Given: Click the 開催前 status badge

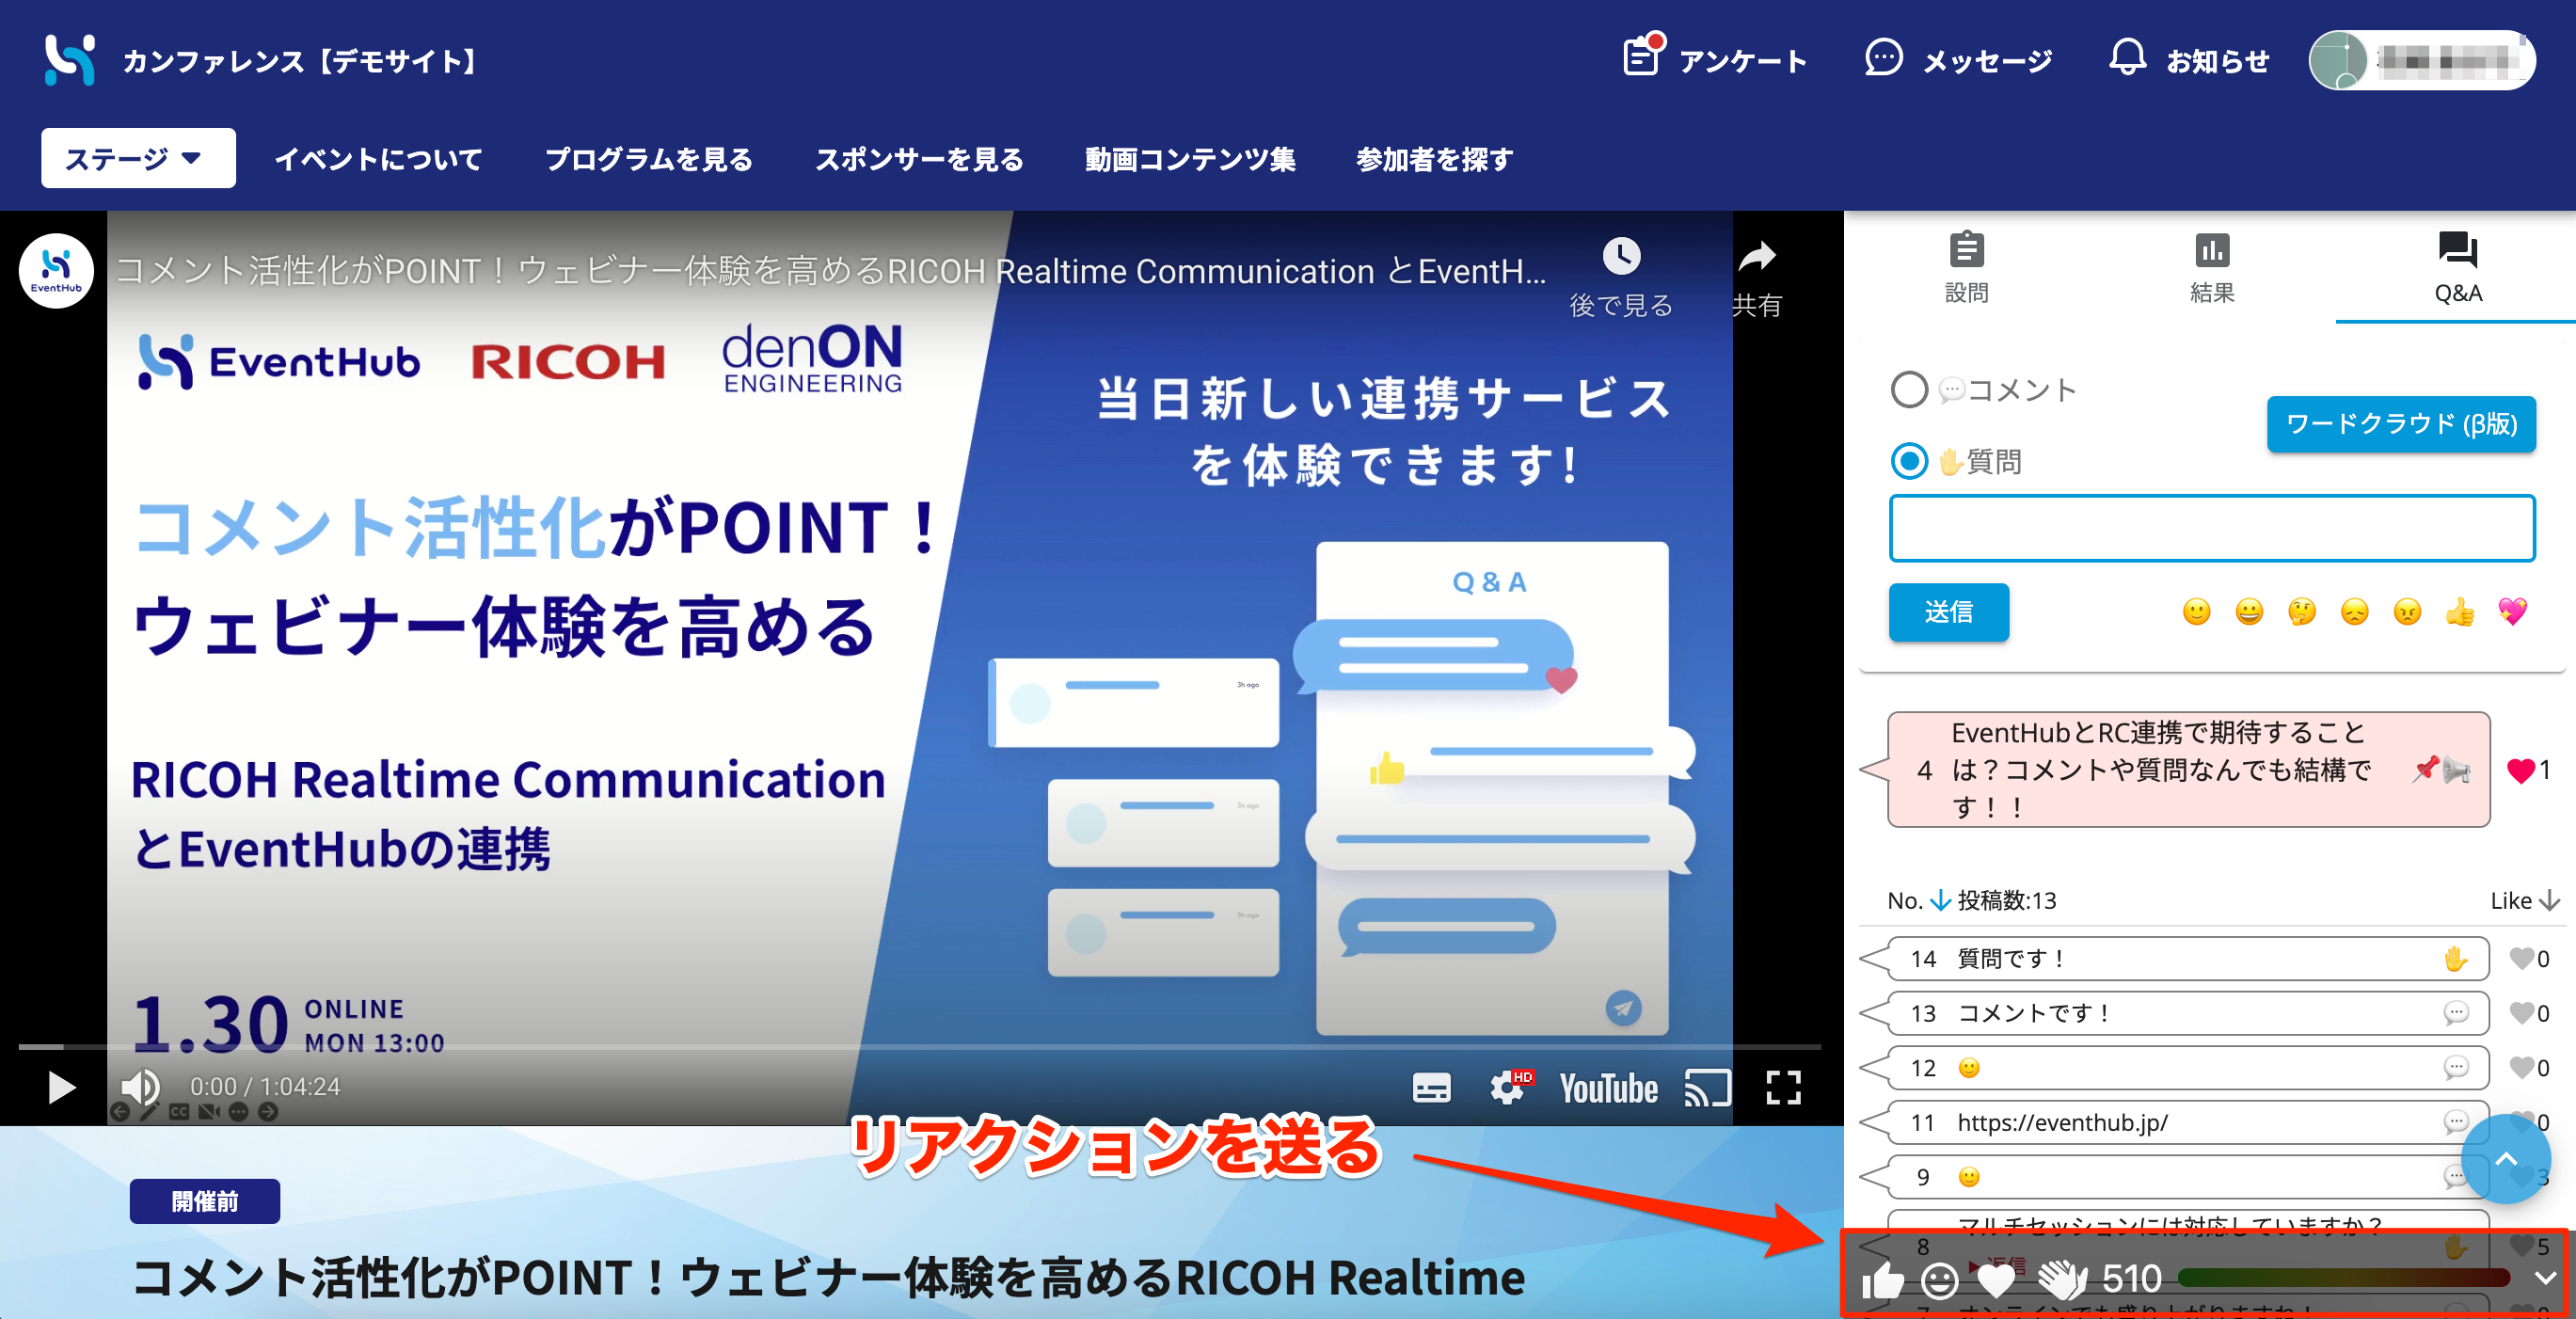Looking at the screenshot, I should pyautogui.click(x=204, y=1201).
